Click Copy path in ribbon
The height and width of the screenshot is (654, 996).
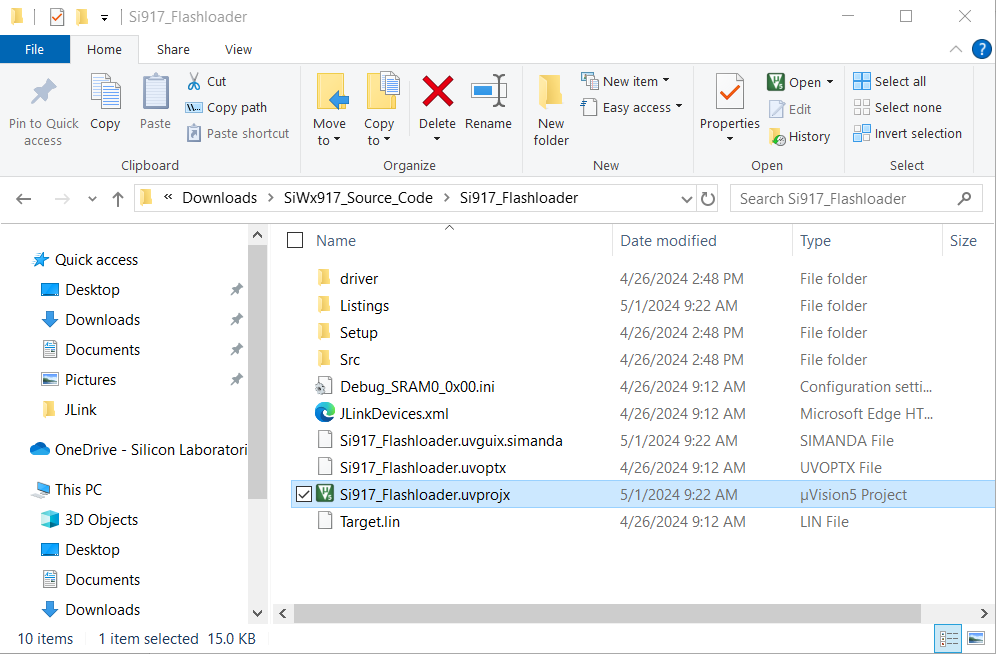coord(227,107)
